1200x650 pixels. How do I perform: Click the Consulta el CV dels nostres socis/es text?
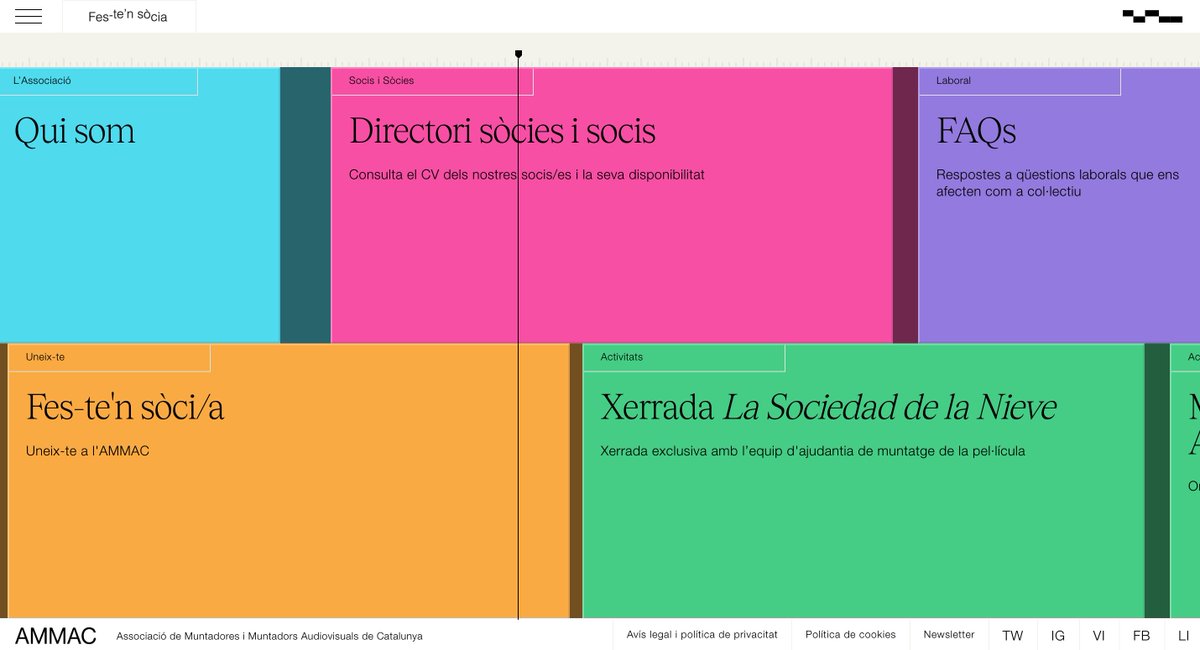pyautogui.click(x=527, y=175)
